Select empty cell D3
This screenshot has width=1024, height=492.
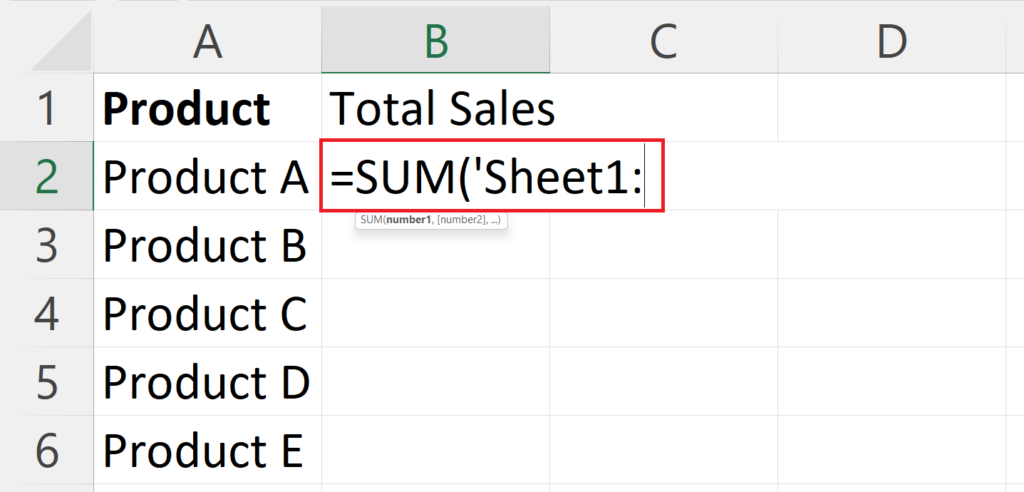click(891, 244)
